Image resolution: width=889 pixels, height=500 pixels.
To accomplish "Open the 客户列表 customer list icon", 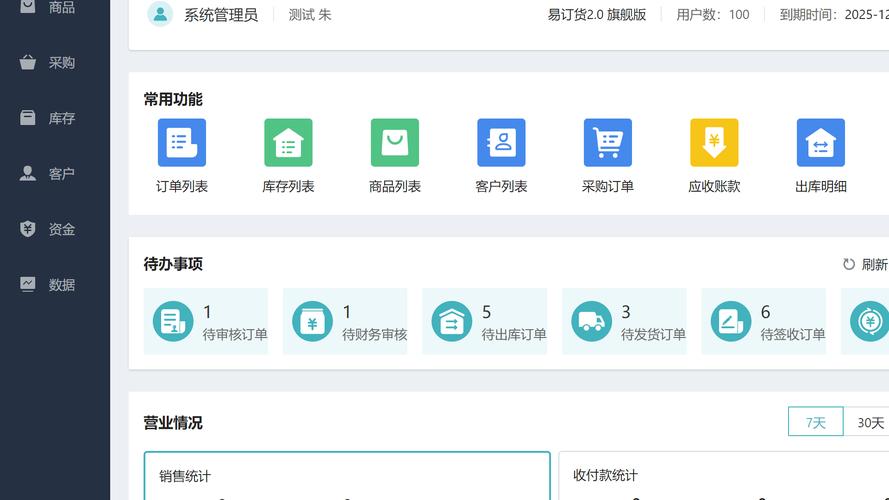I will click(501, 143).
